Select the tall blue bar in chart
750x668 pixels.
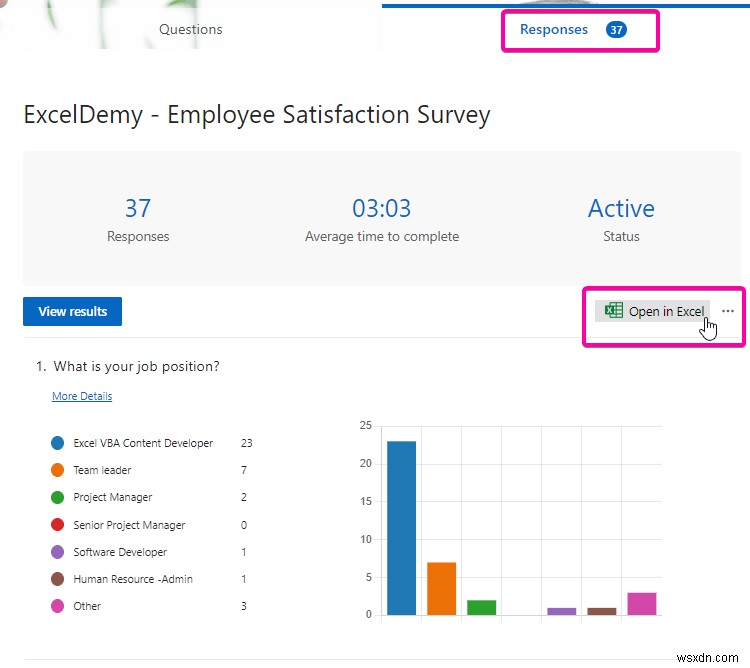[x=401, y=528]
